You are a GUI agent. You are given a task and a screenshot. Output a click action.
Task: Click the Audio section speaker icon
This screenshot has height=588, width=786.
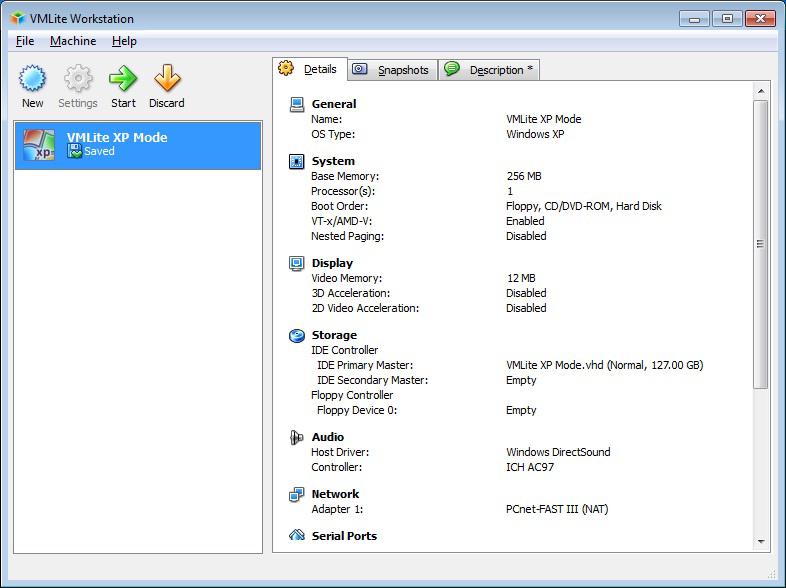[297, 437]
